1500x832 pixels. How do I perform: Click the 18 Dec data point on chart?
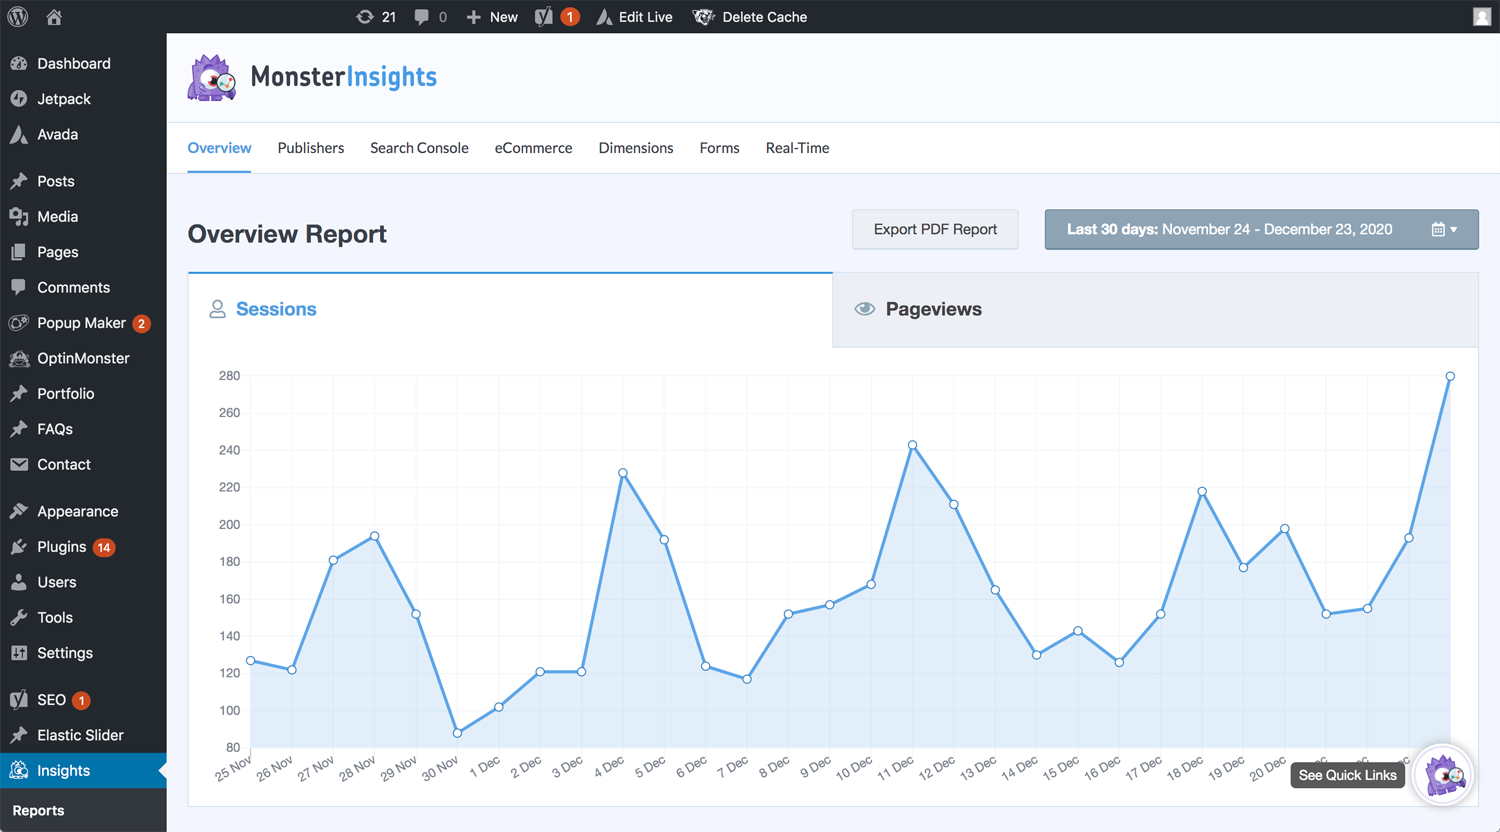click(1202, 492)
